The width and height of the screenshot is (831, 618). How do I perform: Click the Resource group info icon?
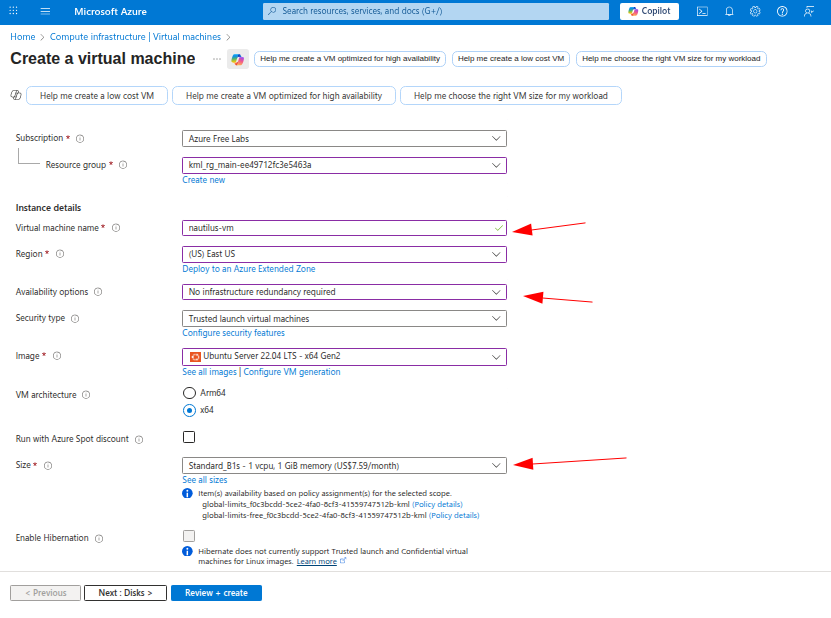(x=123, y=165)
